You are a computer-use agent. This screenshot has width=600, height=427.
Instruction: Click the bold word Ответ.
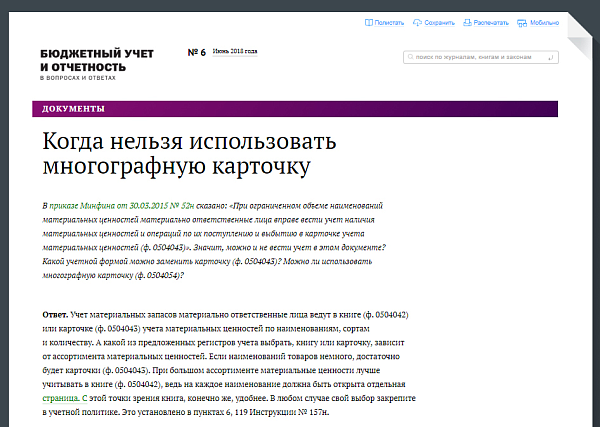[x=55, y=315]
